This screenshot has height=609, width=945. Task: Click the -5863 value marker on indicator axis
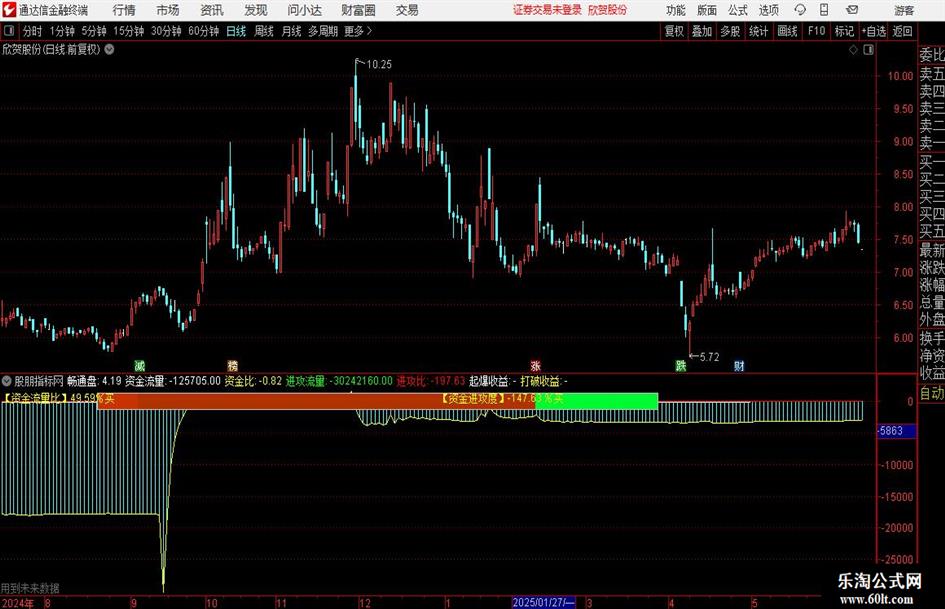896,431
